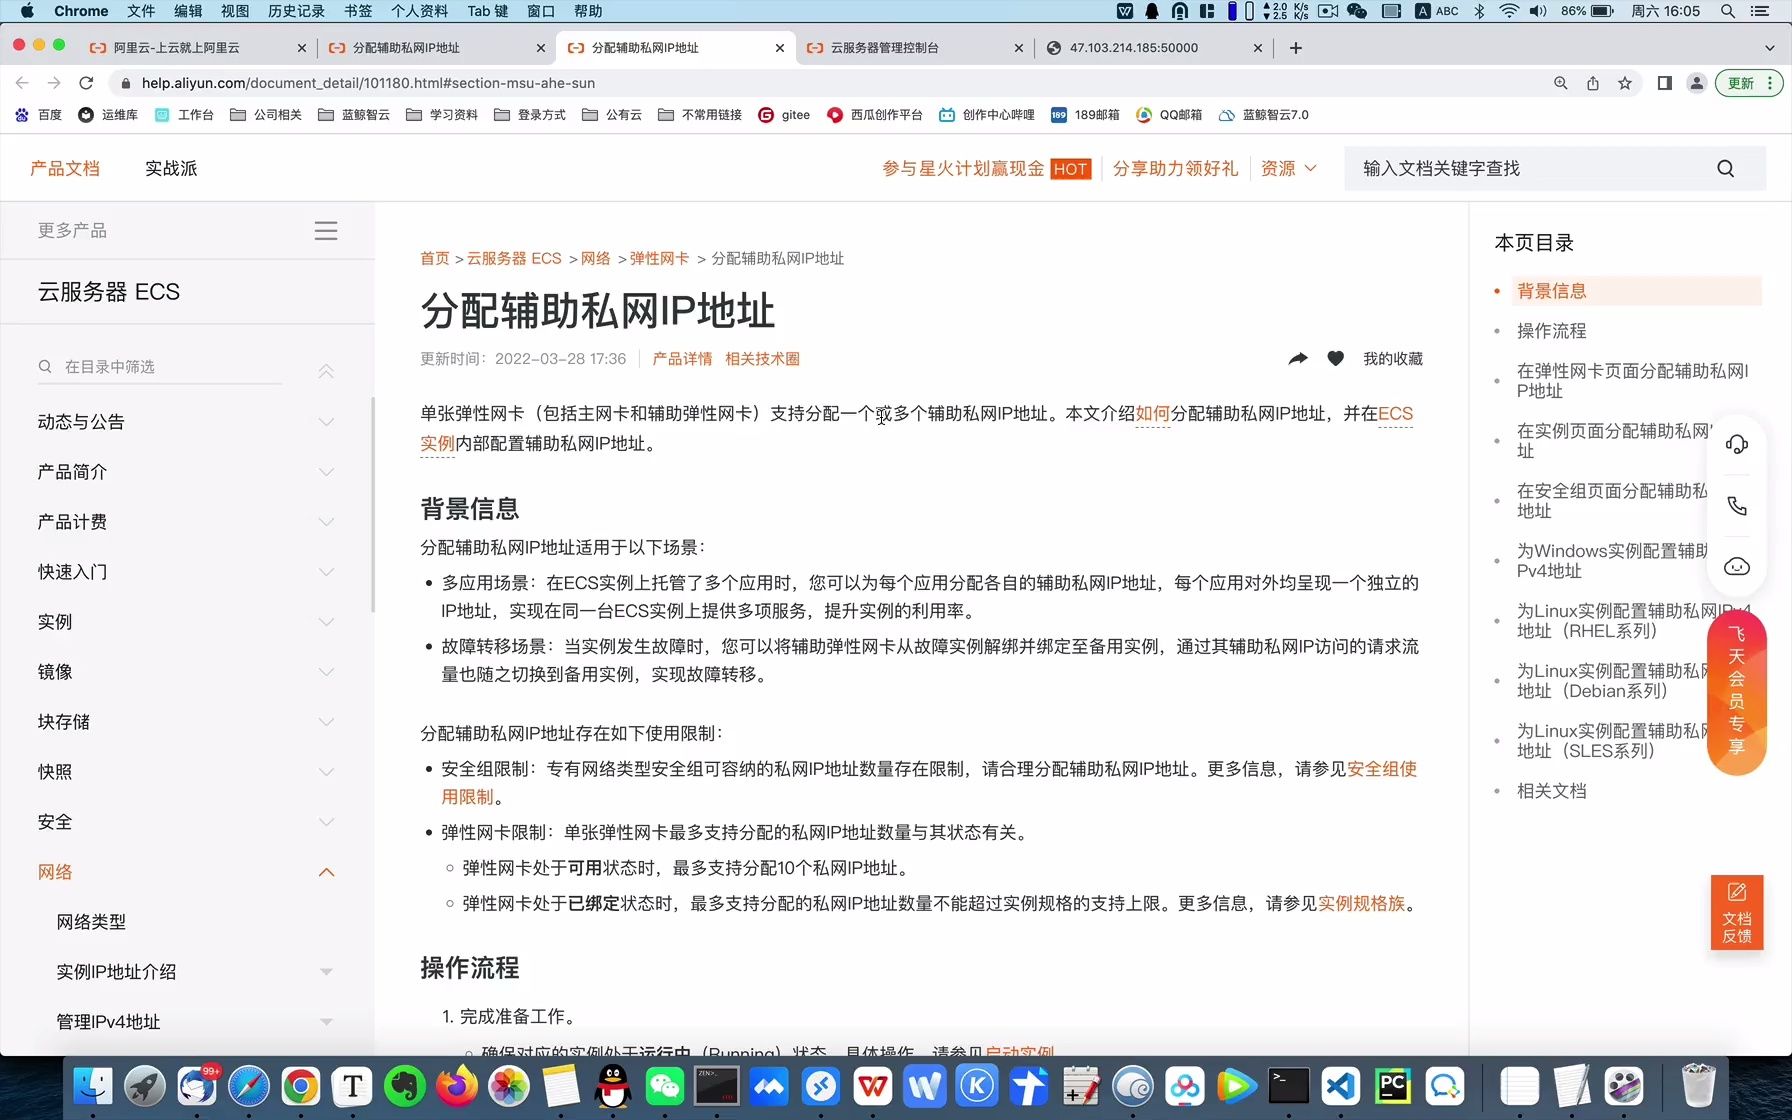Viewport: 1792px width, 1120px height.
Task: Reload the page with the refresh icon
Action: coord(86,83)
